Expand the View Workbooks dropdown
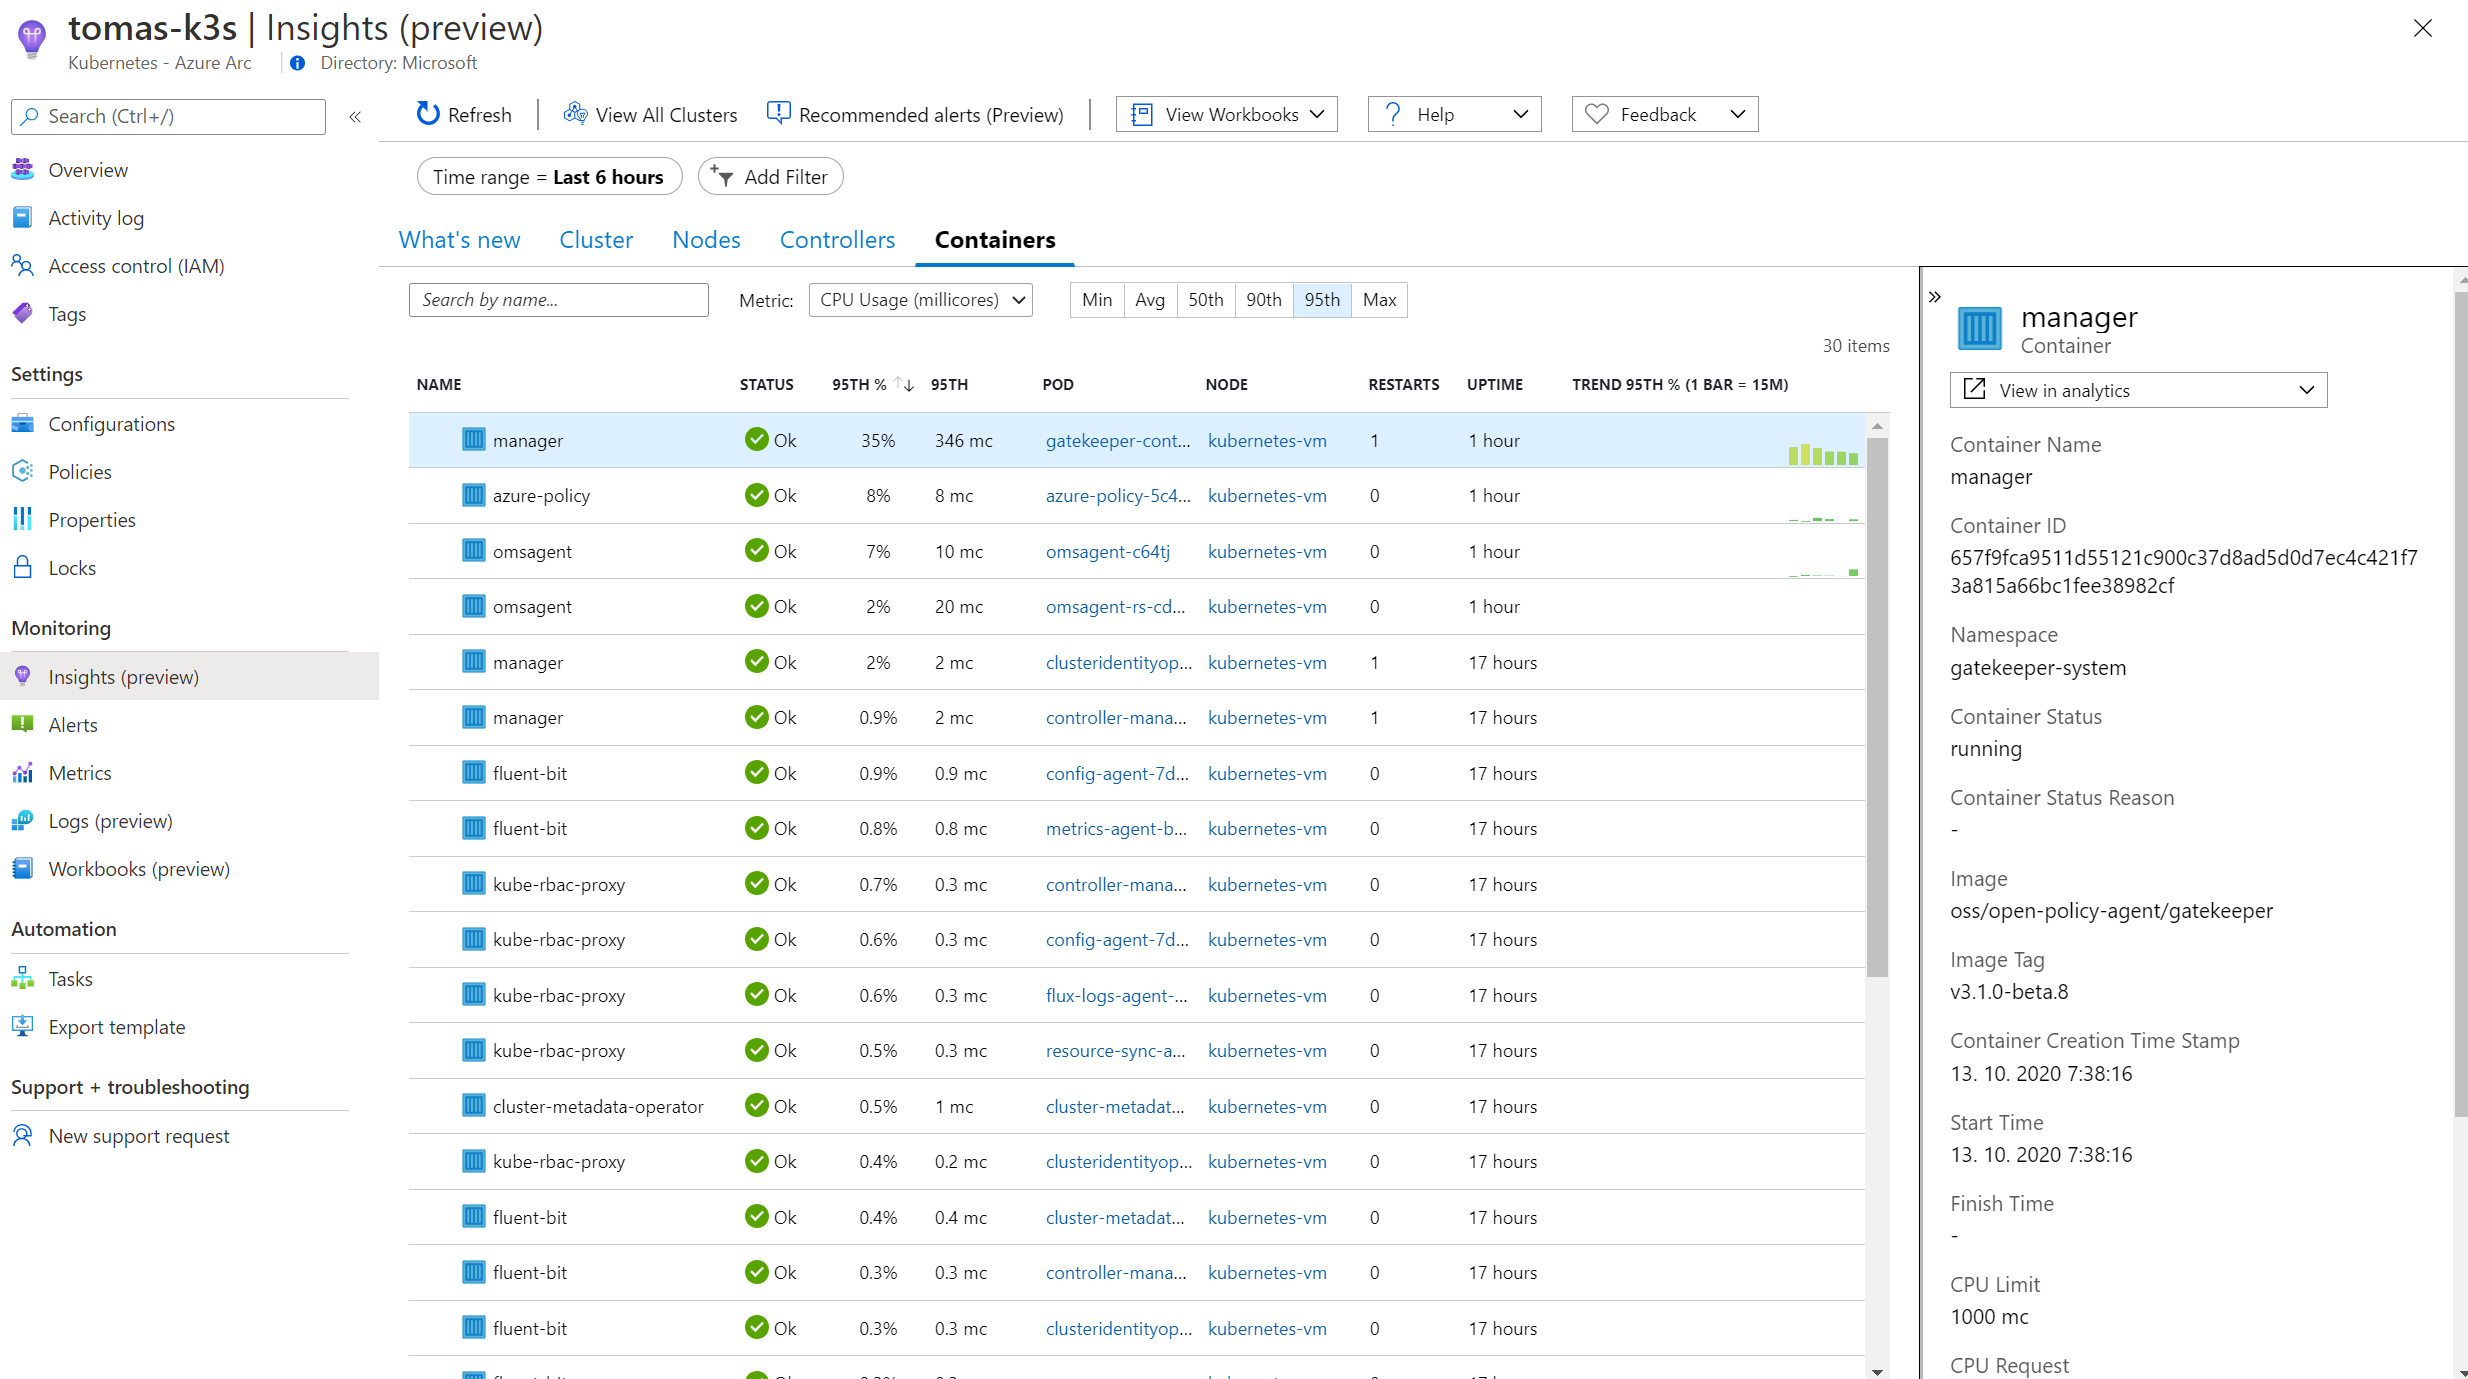The image size is (2468, 1379). click(x=1227, y=115)
